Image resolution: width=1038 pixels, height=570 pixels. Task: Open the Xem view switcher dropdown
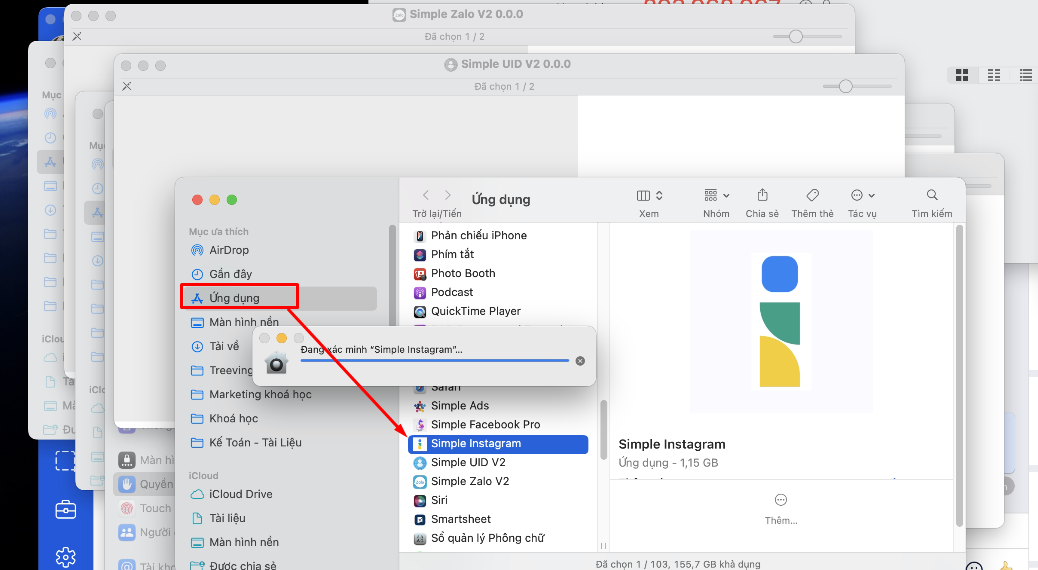pos(649,195)
